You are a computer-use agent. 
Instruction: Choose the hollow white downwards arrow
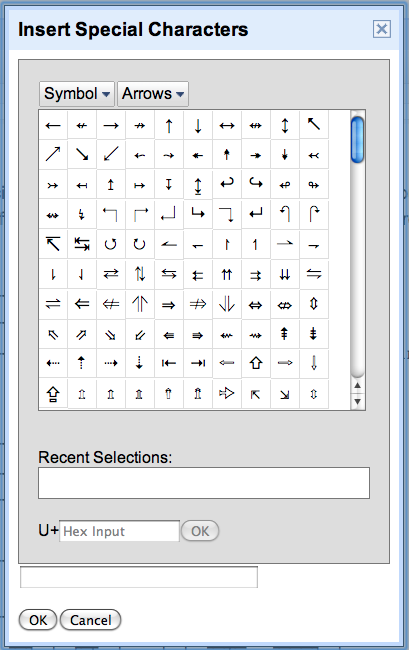tap(314, 364)
